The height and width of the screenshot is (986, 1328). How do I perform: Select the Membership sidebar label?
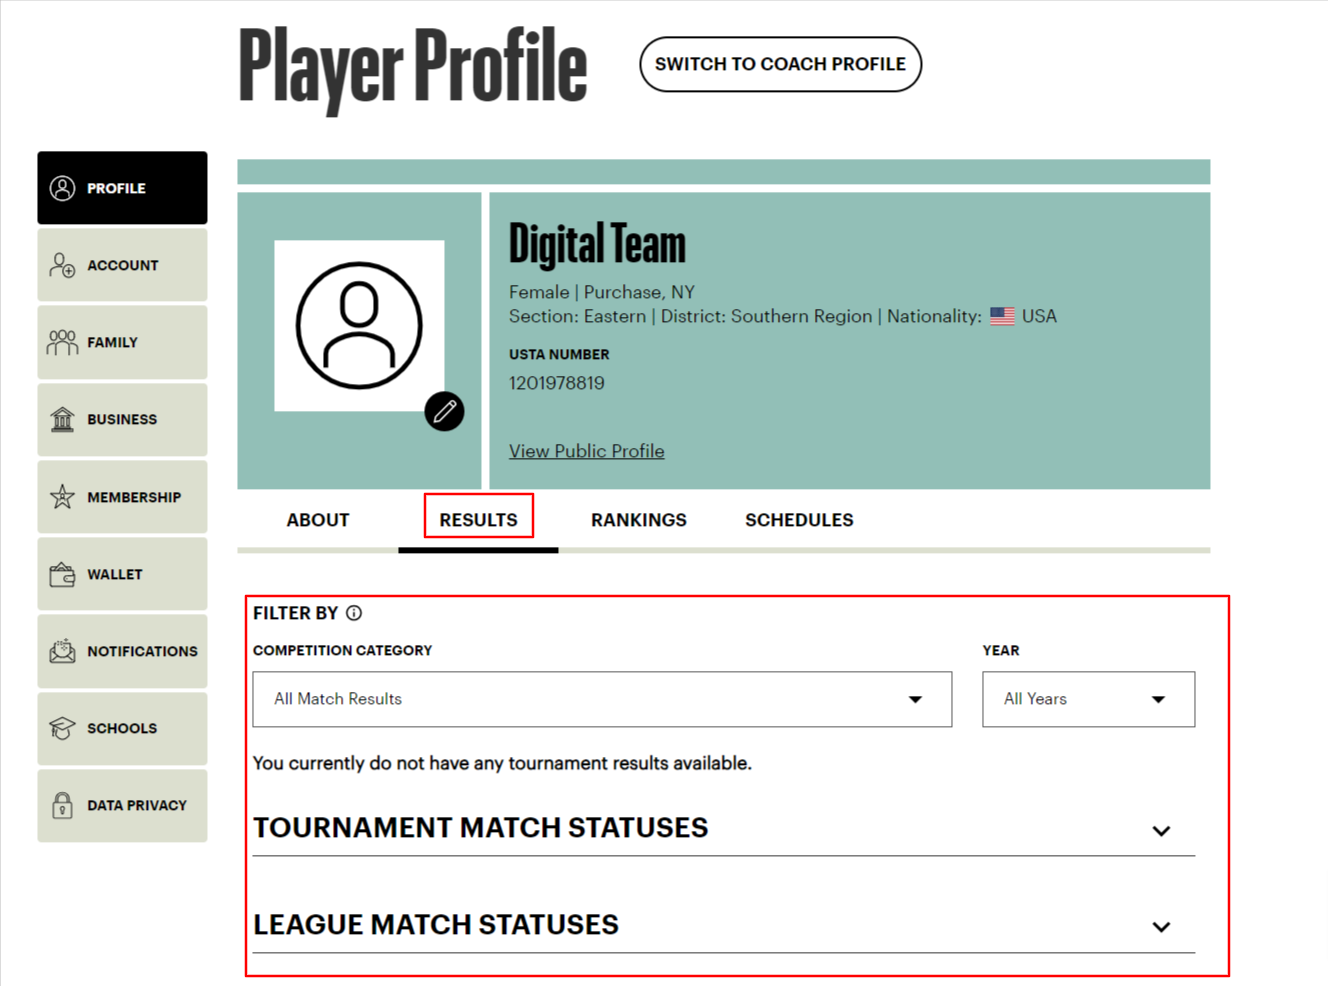point(134,497)
